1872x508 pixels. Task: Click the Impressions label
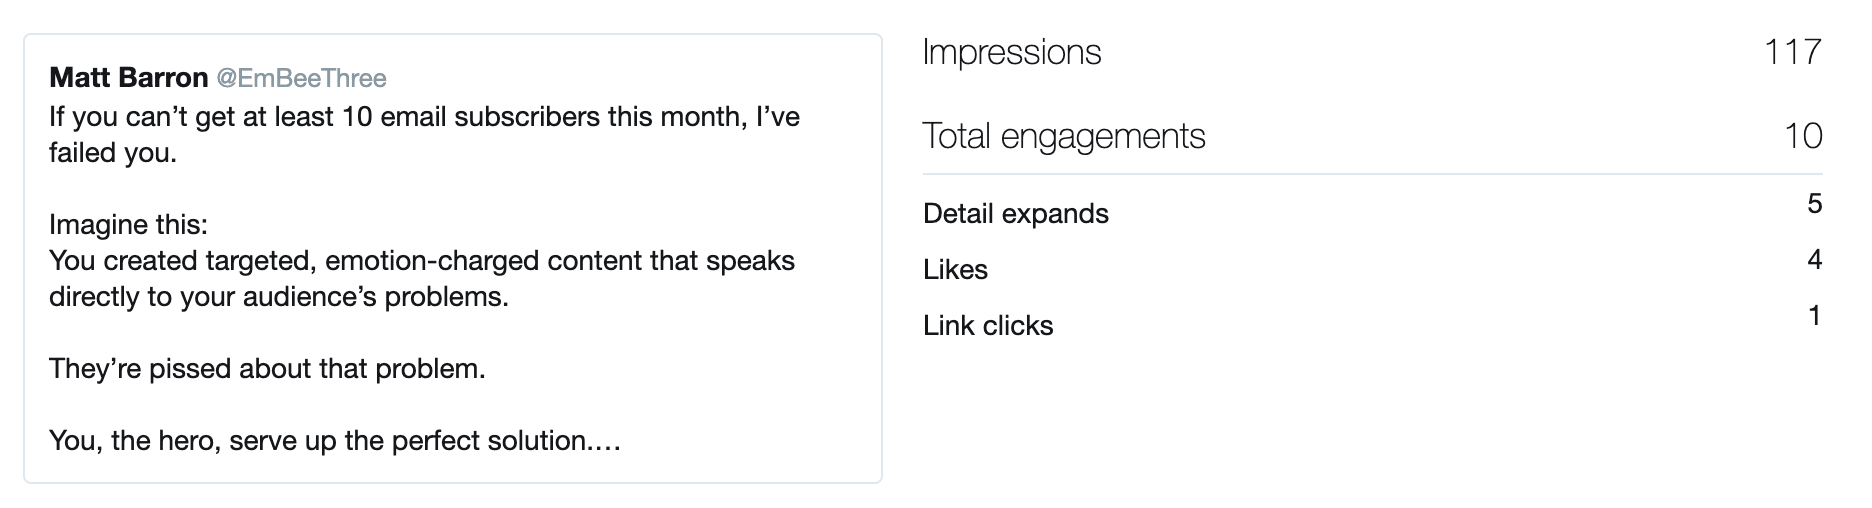1012,52
